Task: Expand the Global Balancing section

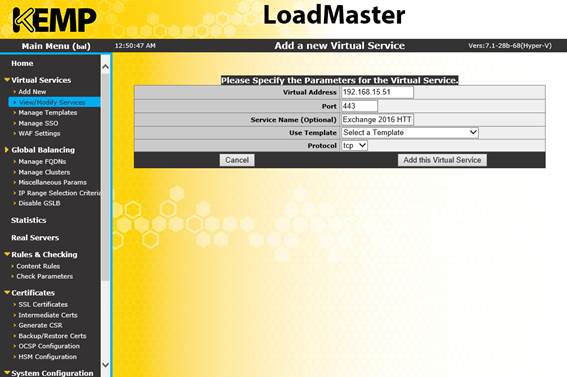Action: [x=43, y=150]
